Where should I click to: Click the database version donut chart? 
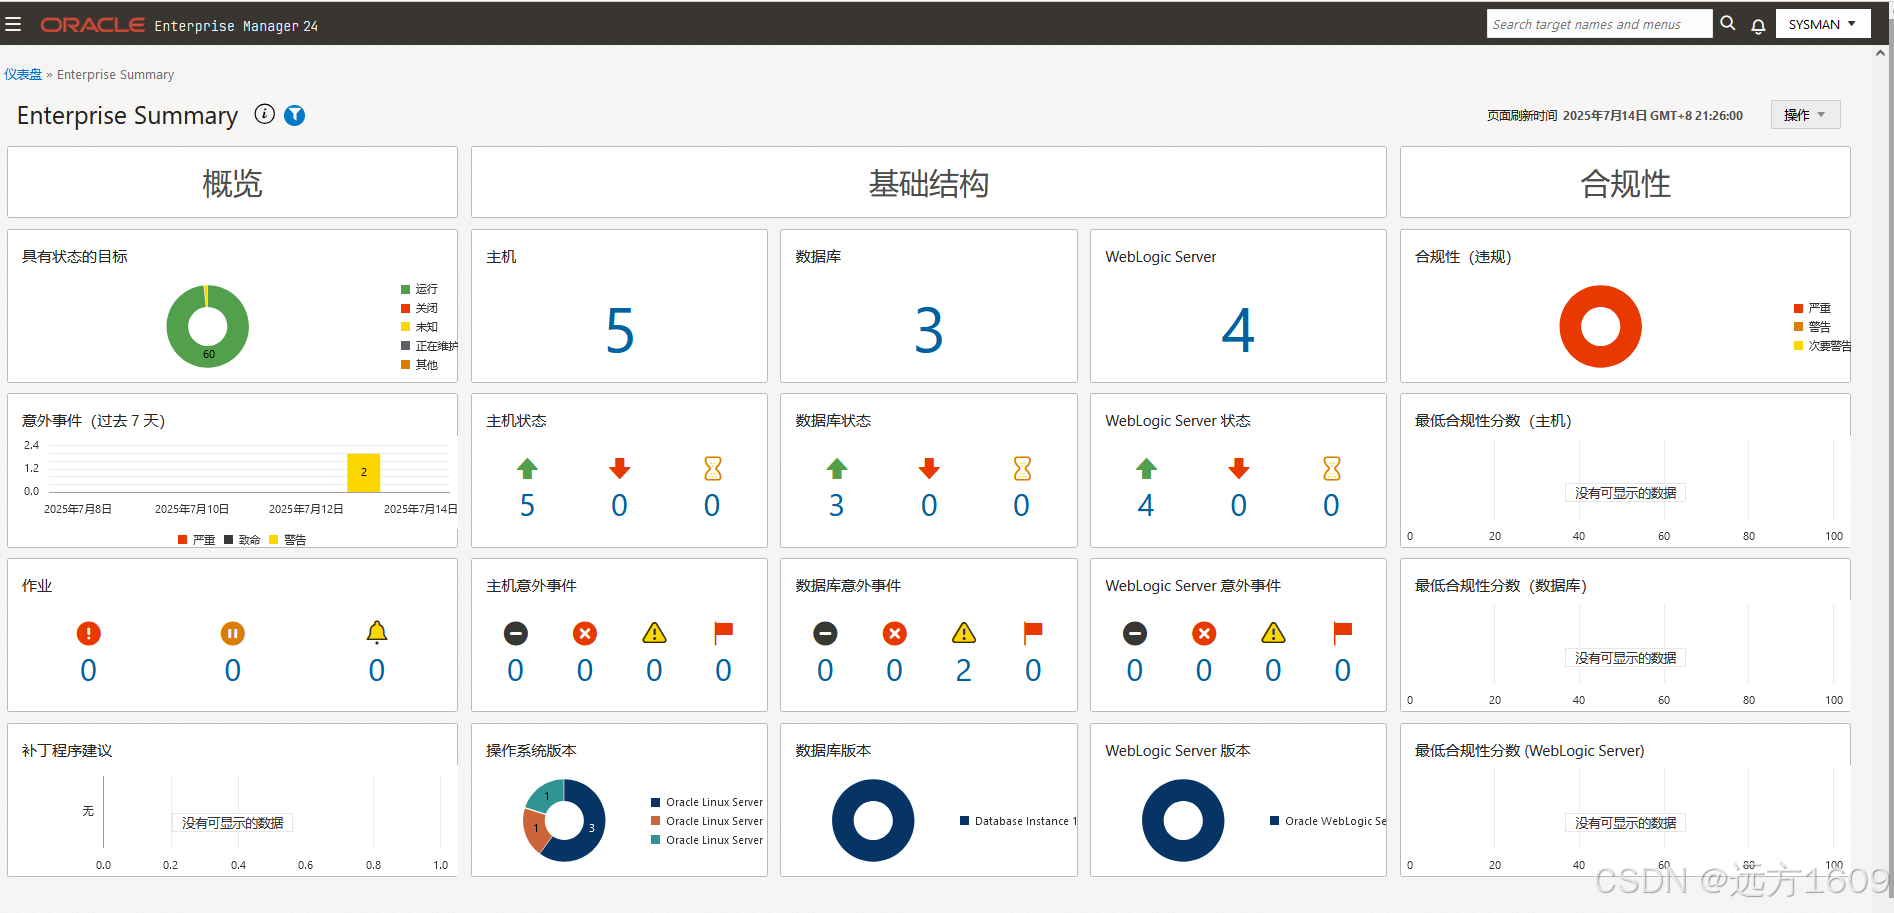tap(873, 820)
